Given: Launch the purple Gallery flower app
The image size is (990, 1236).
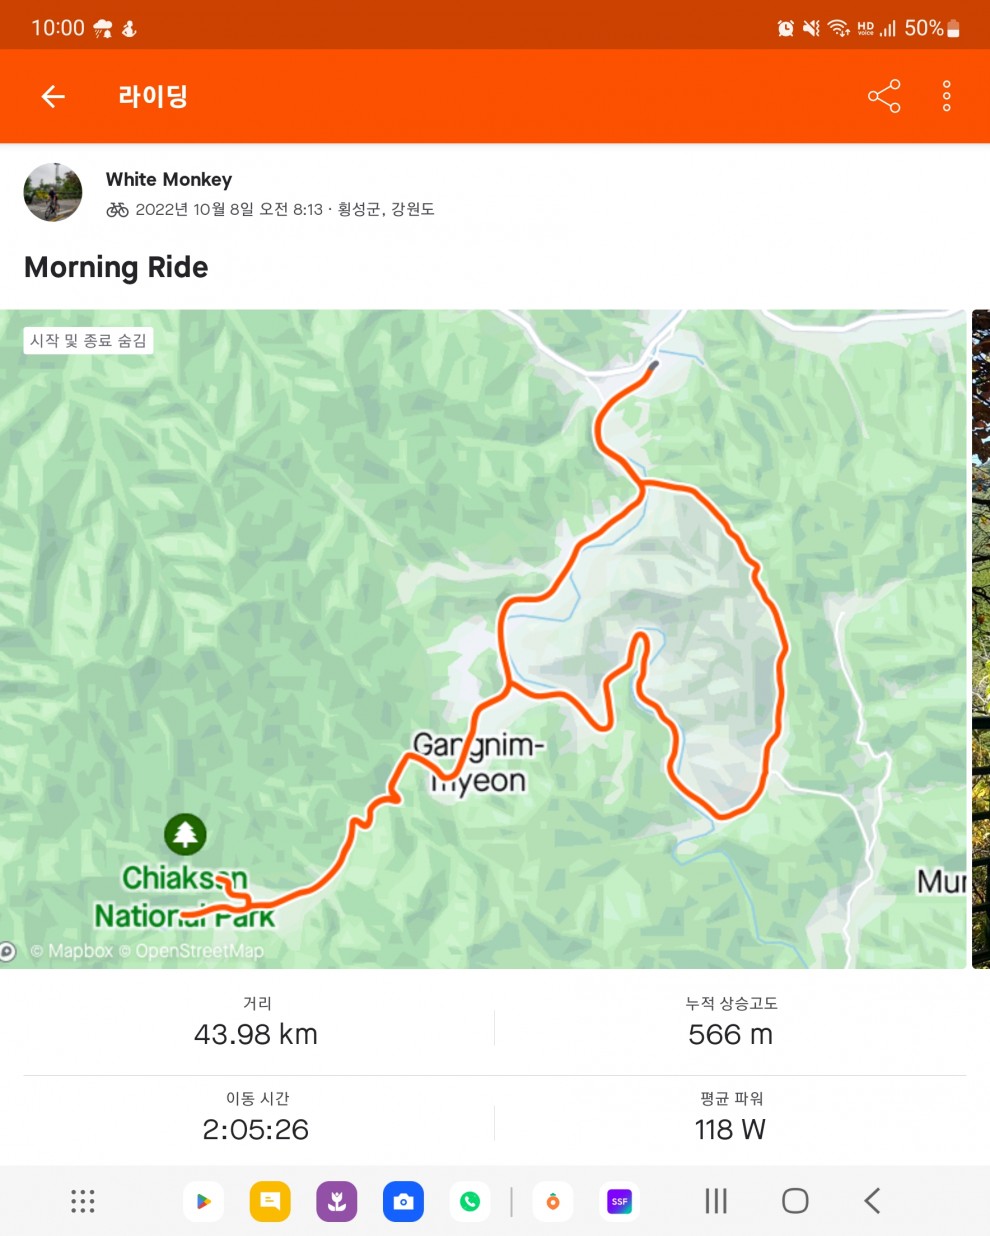Looking at the screenshot, I should (337, 1201).
